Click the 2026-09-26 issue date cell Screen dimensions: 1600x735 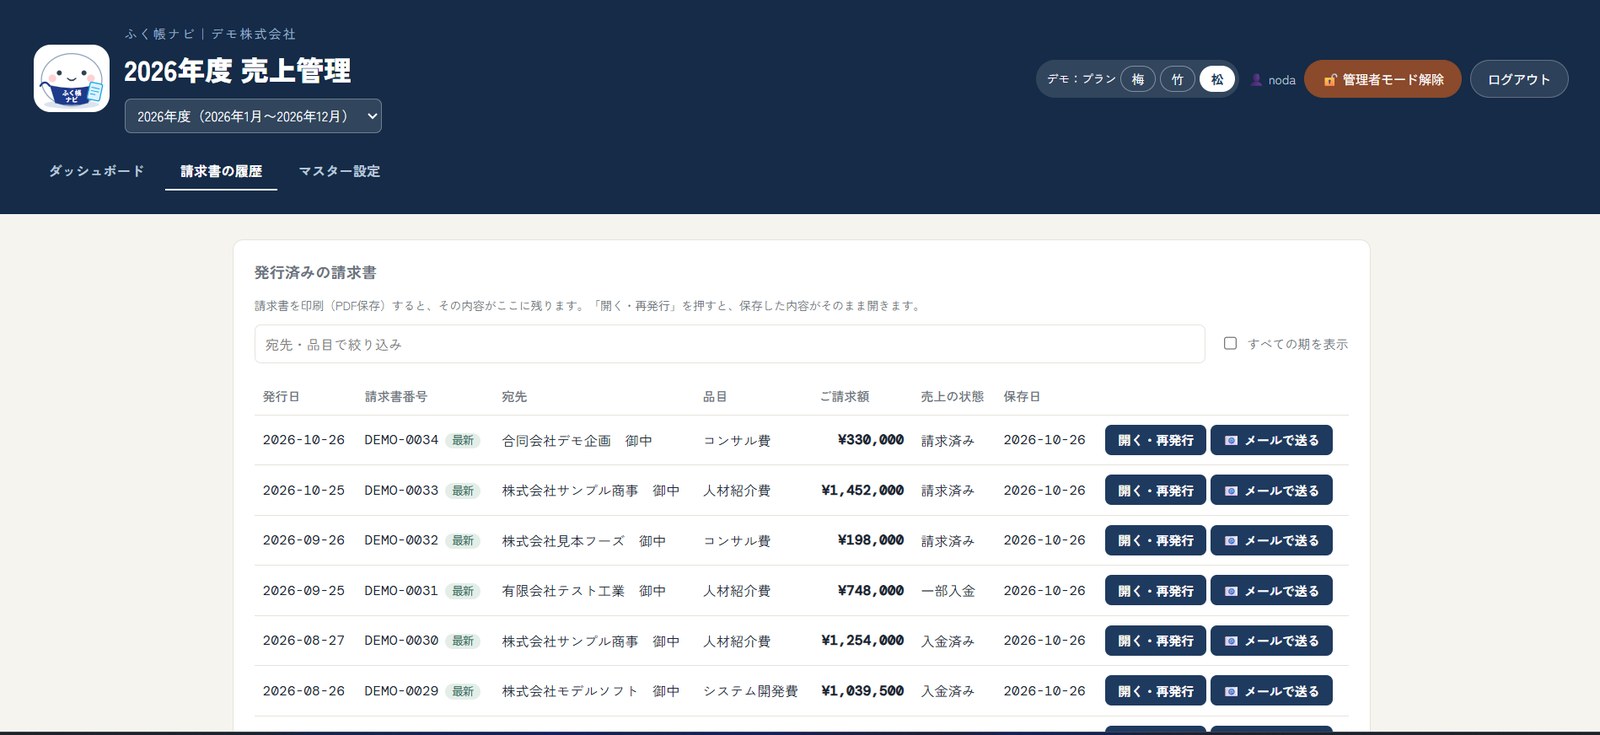click(x=304, y=540)
